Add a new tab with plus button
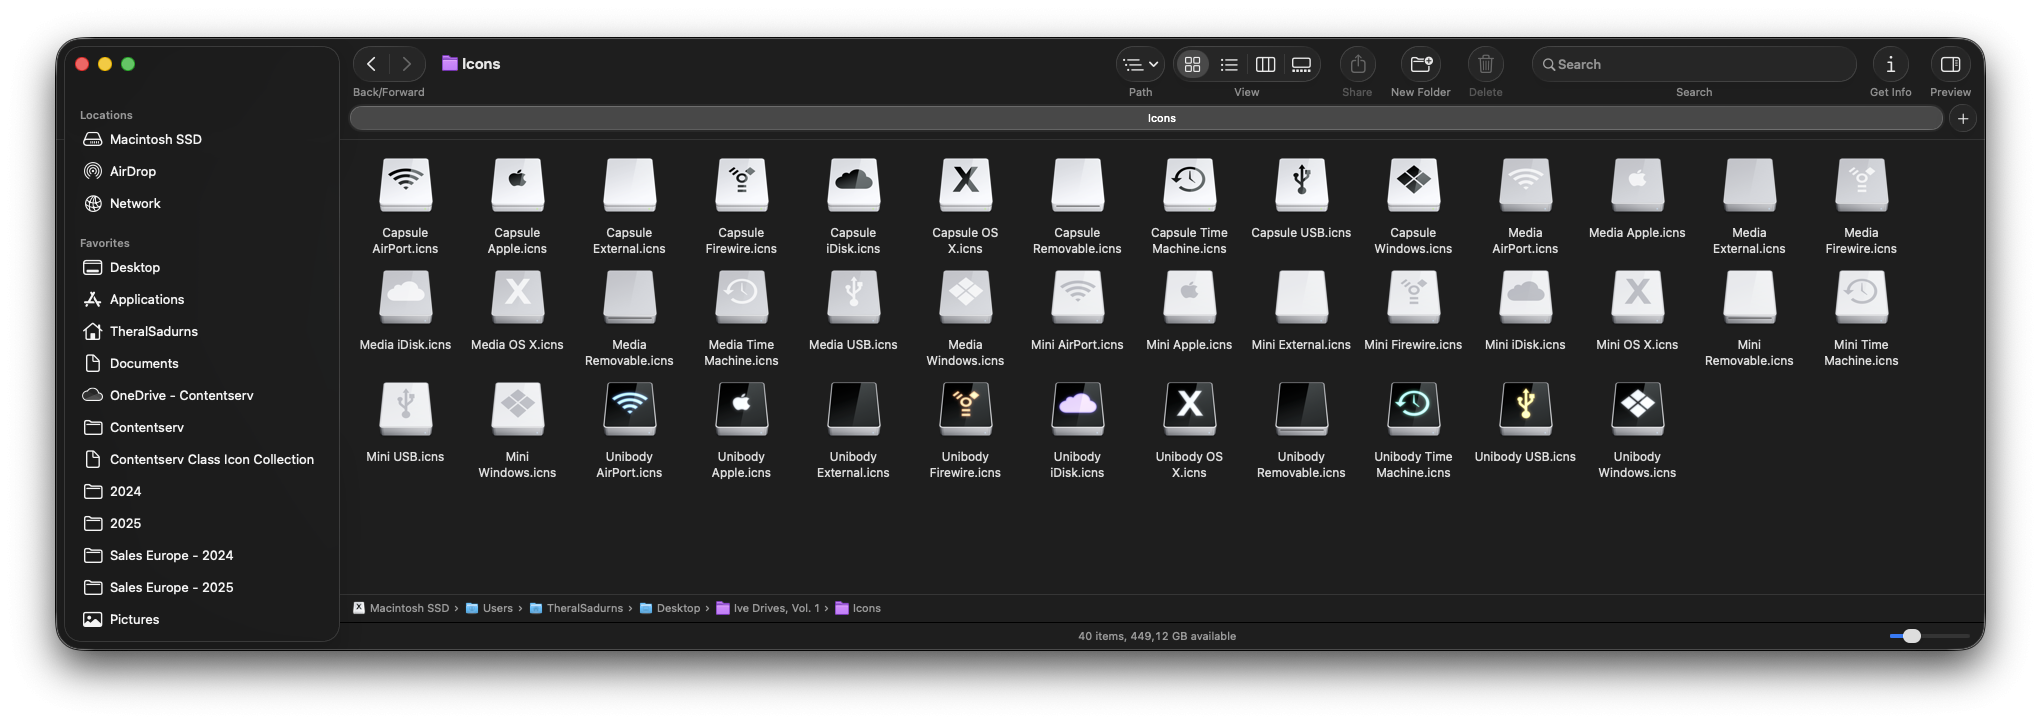This screenshot has width=2041, height=724. [1963, 118]
